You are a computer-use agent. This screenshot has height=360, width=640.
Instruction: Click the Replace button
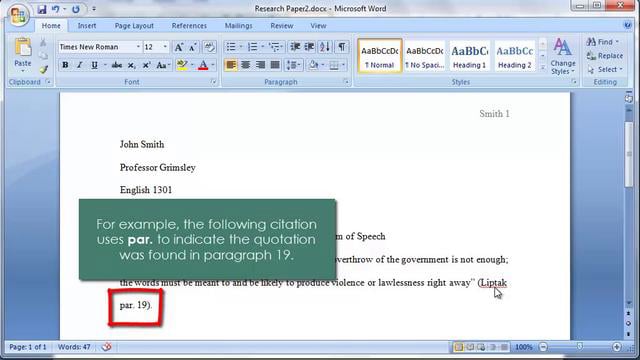604,56
